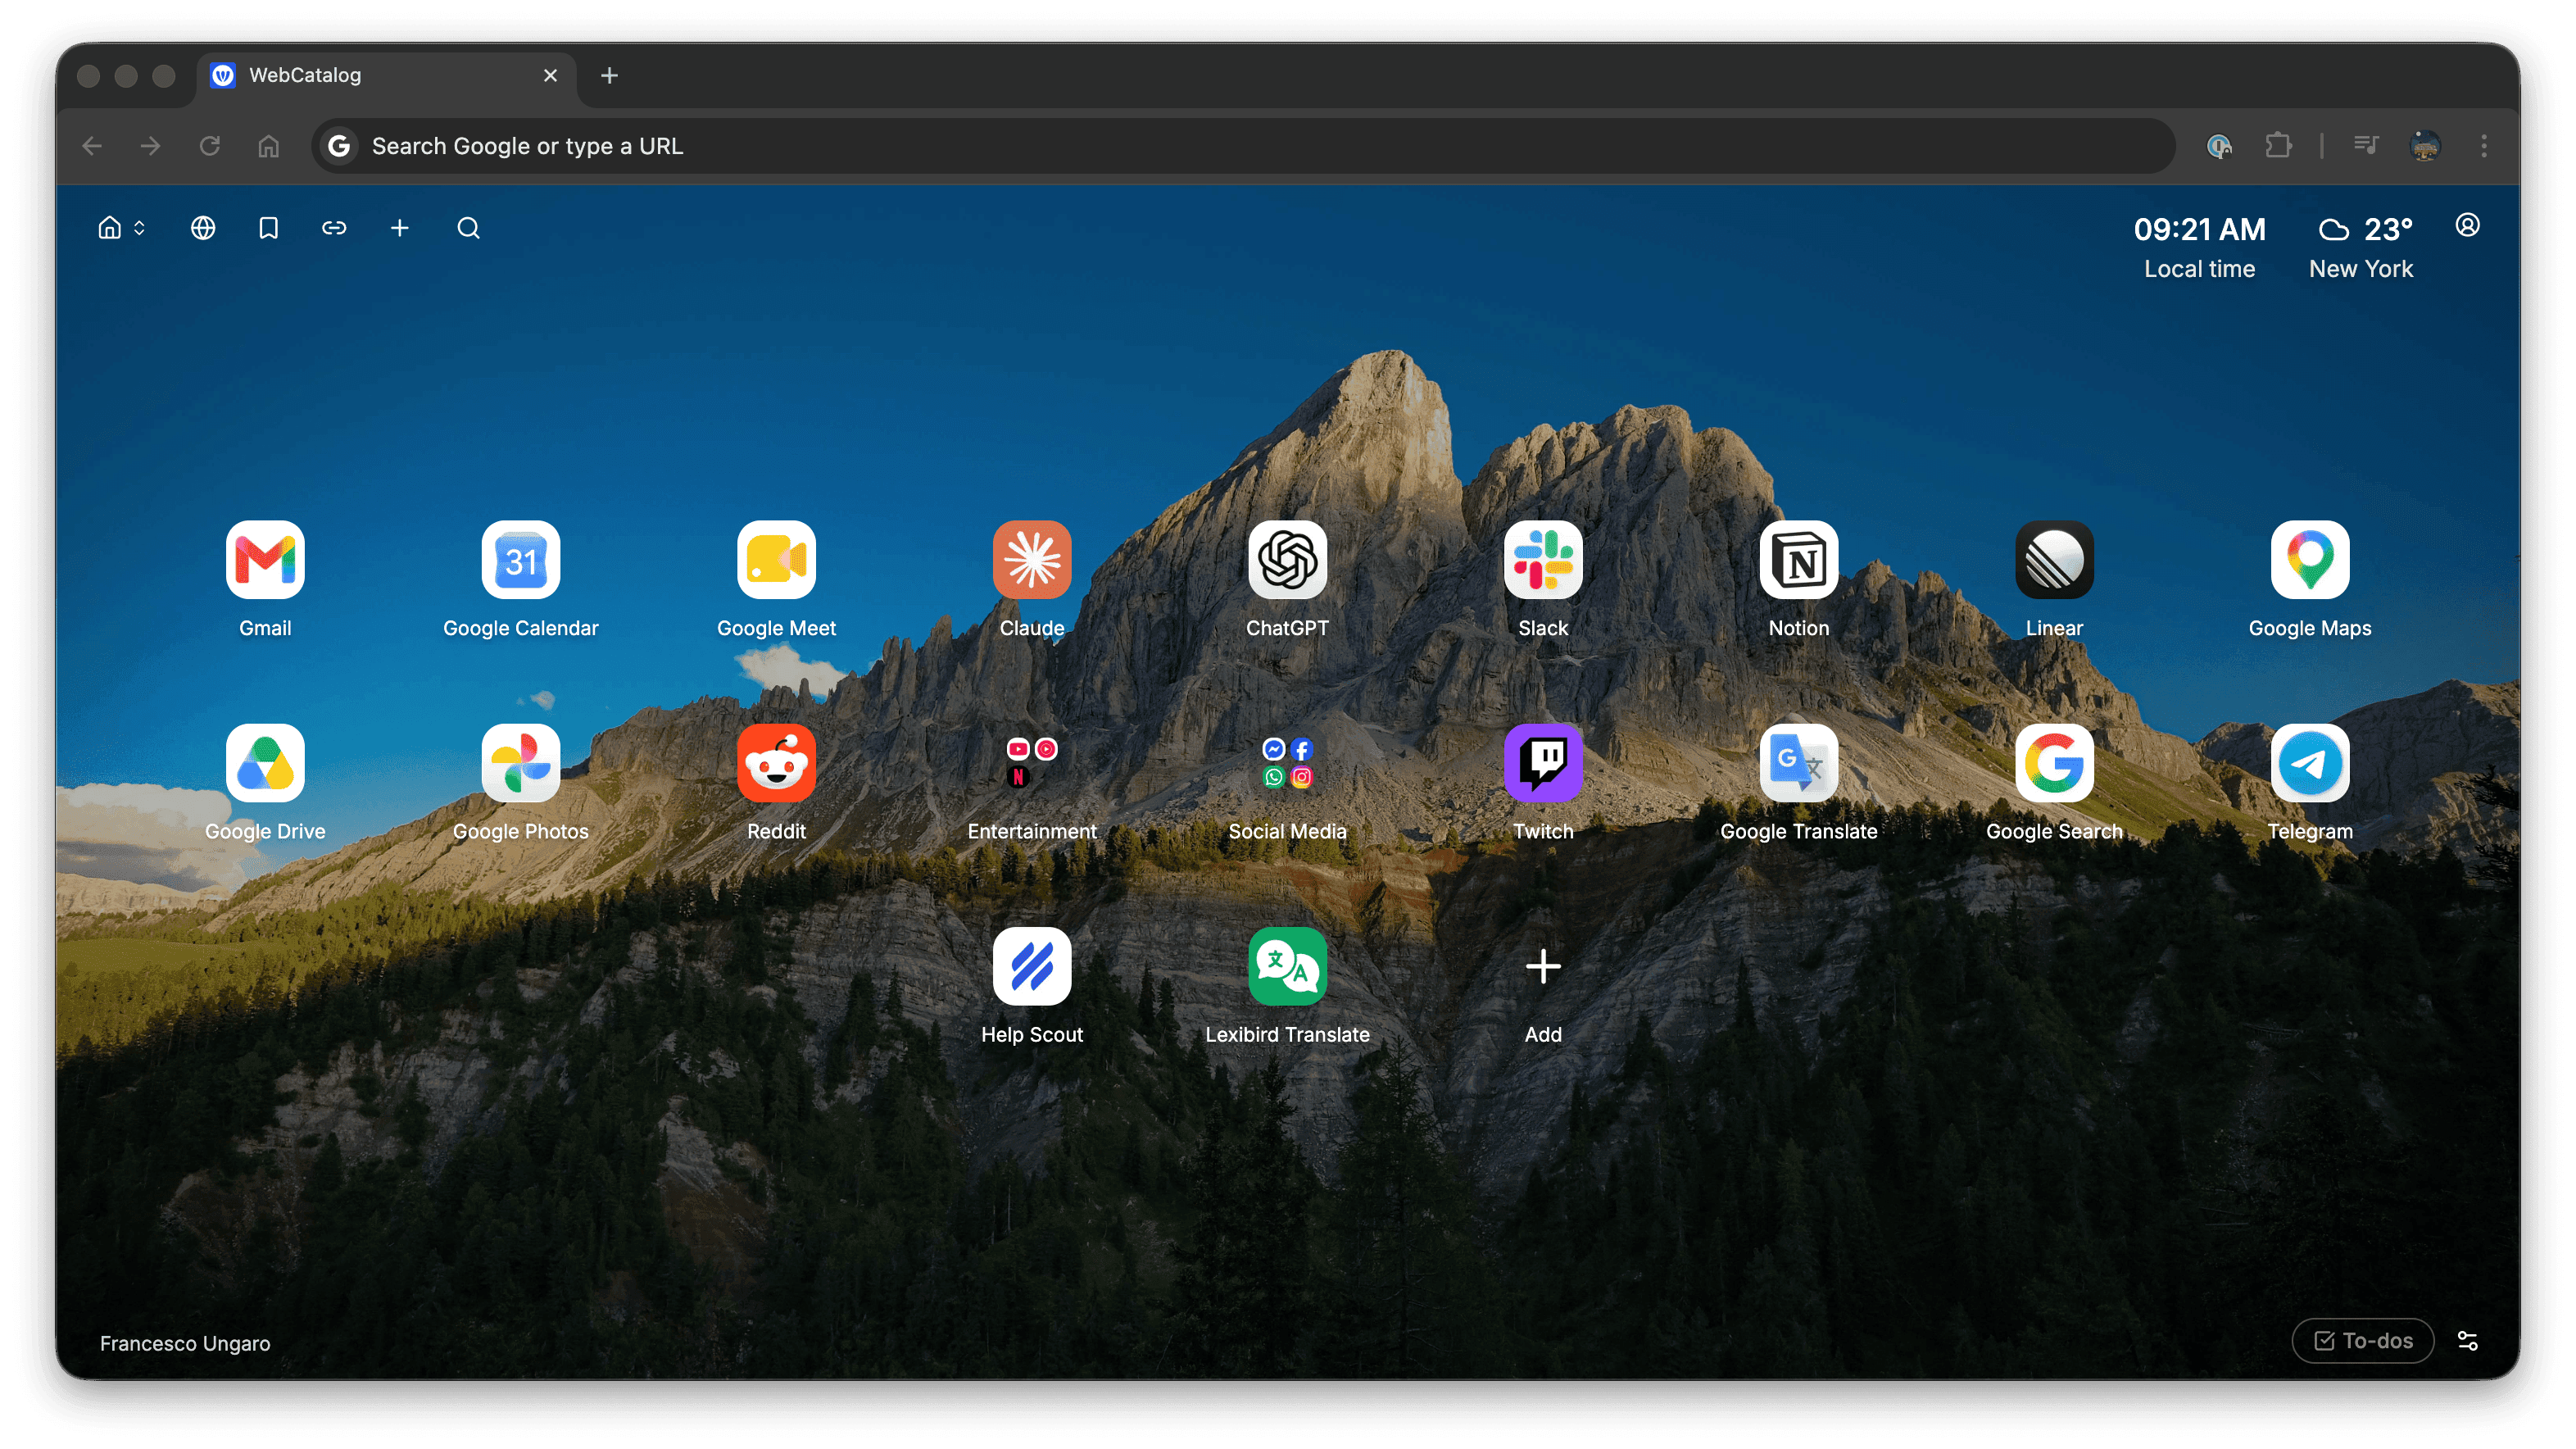Select the WebCatalog browser tab
The height and width of the screenshot is (1449, 2576).
click(386, 75)
